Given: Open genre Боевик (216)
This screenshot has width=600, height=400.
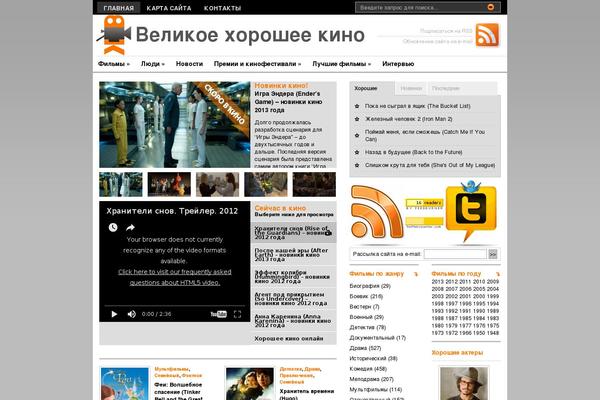Looking at the screenshot, I should (x=366, y=296).
